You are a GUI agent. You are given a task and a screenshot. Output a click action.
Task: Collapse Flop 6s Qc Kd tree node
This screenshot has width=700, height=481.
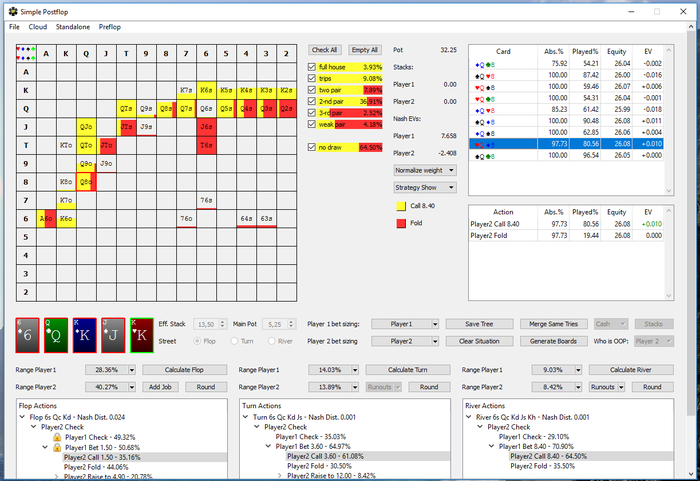22,417
